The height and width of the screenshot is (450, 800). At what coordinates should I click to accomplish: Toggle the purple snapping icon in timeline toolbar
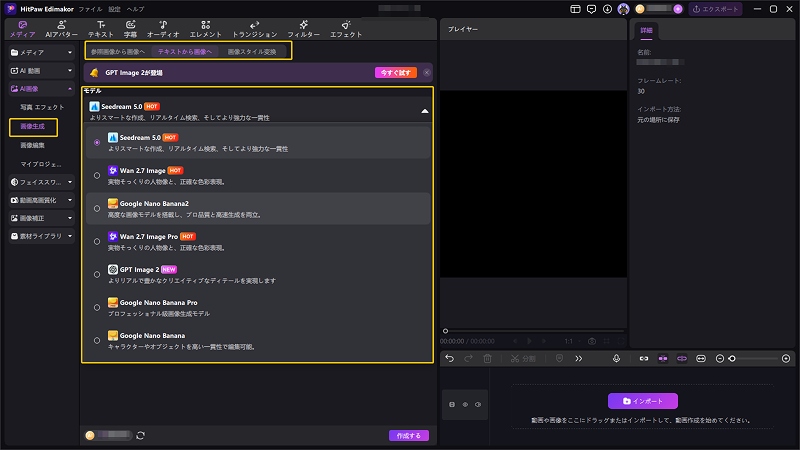coord(663,359)
